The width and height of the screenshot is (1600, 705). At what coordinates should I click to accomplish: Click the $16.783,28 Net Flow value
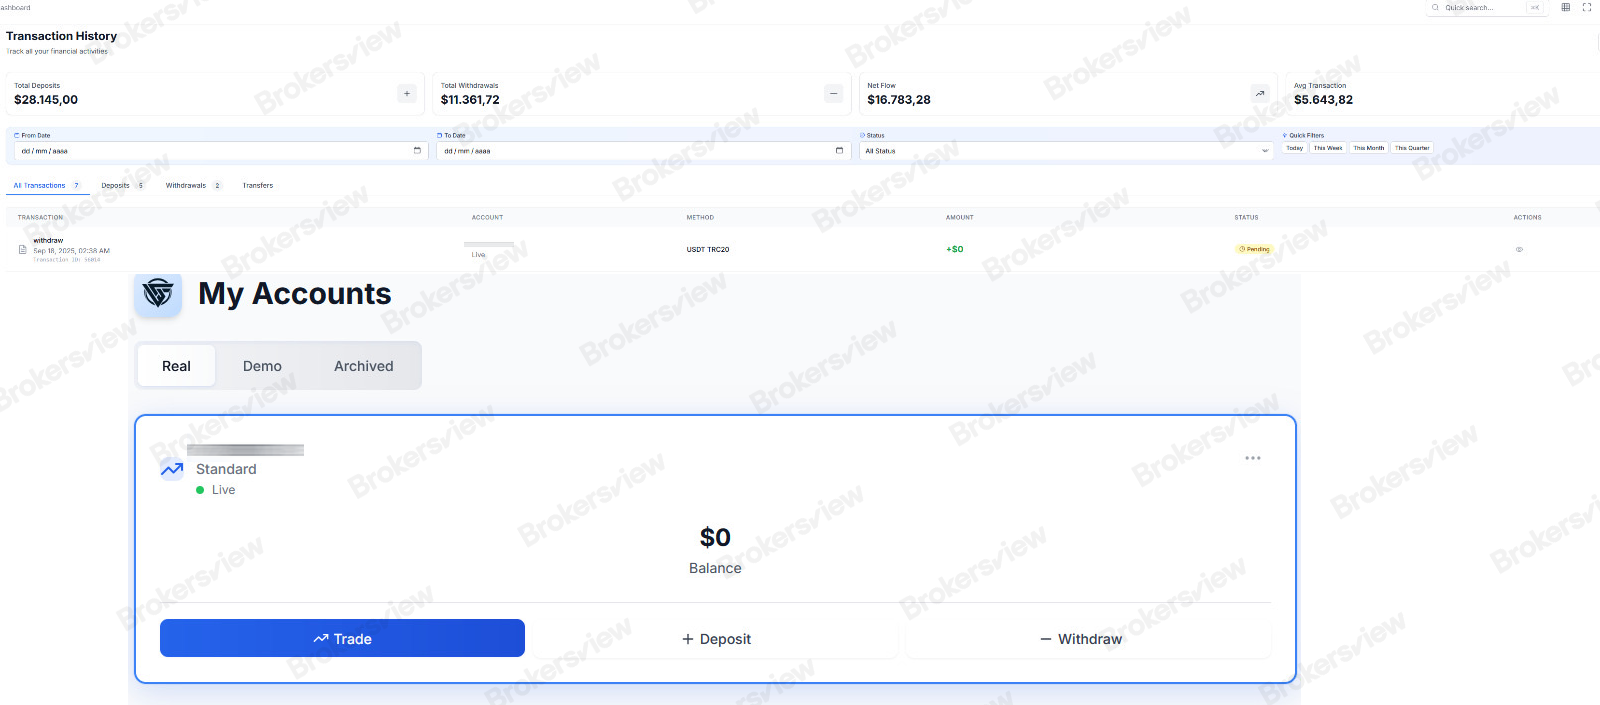(899, 100)
